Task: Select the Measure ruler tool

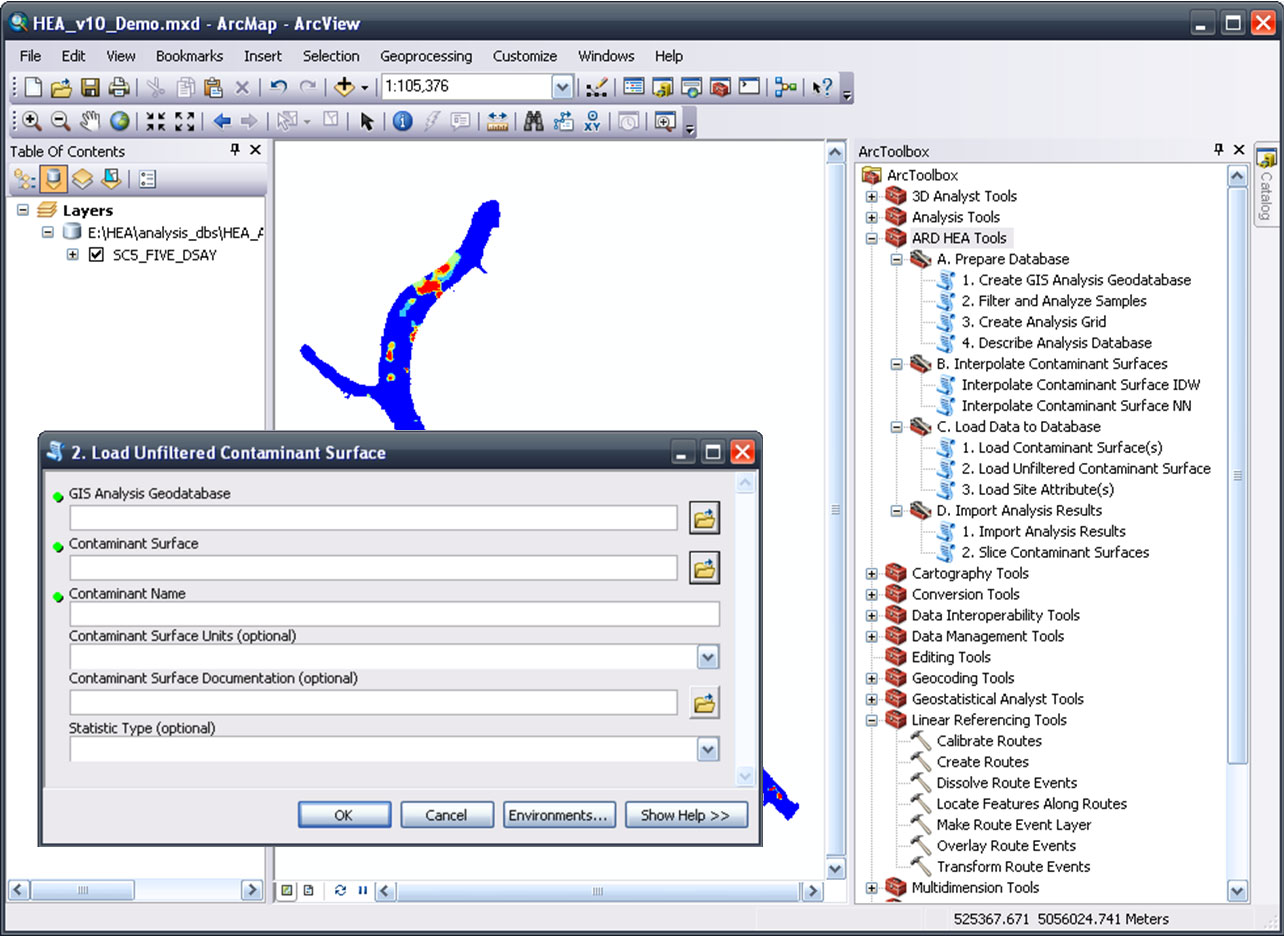Action: pyautogui.click(x=497, y=121)
